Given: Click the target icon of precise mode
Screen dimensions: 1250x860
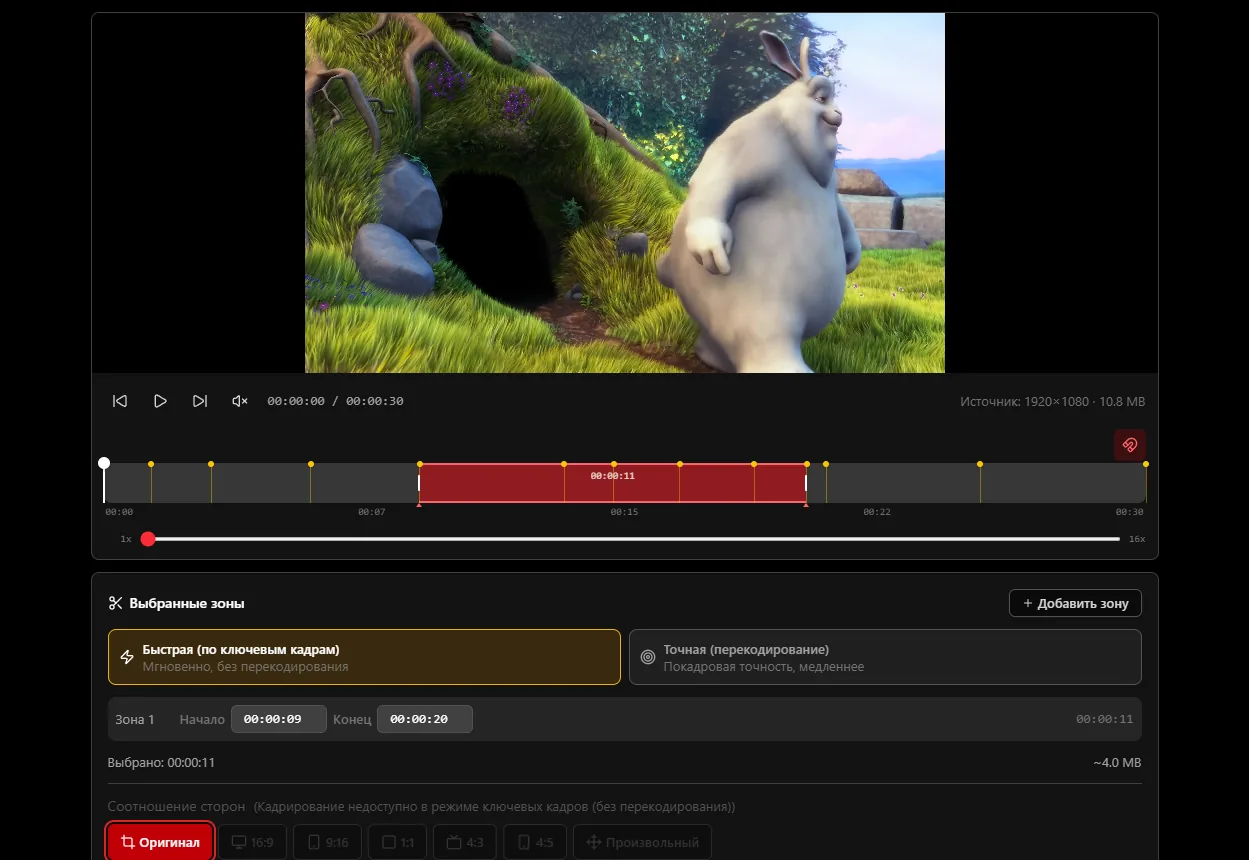Looking at the screenshot, I should [648, 657].
